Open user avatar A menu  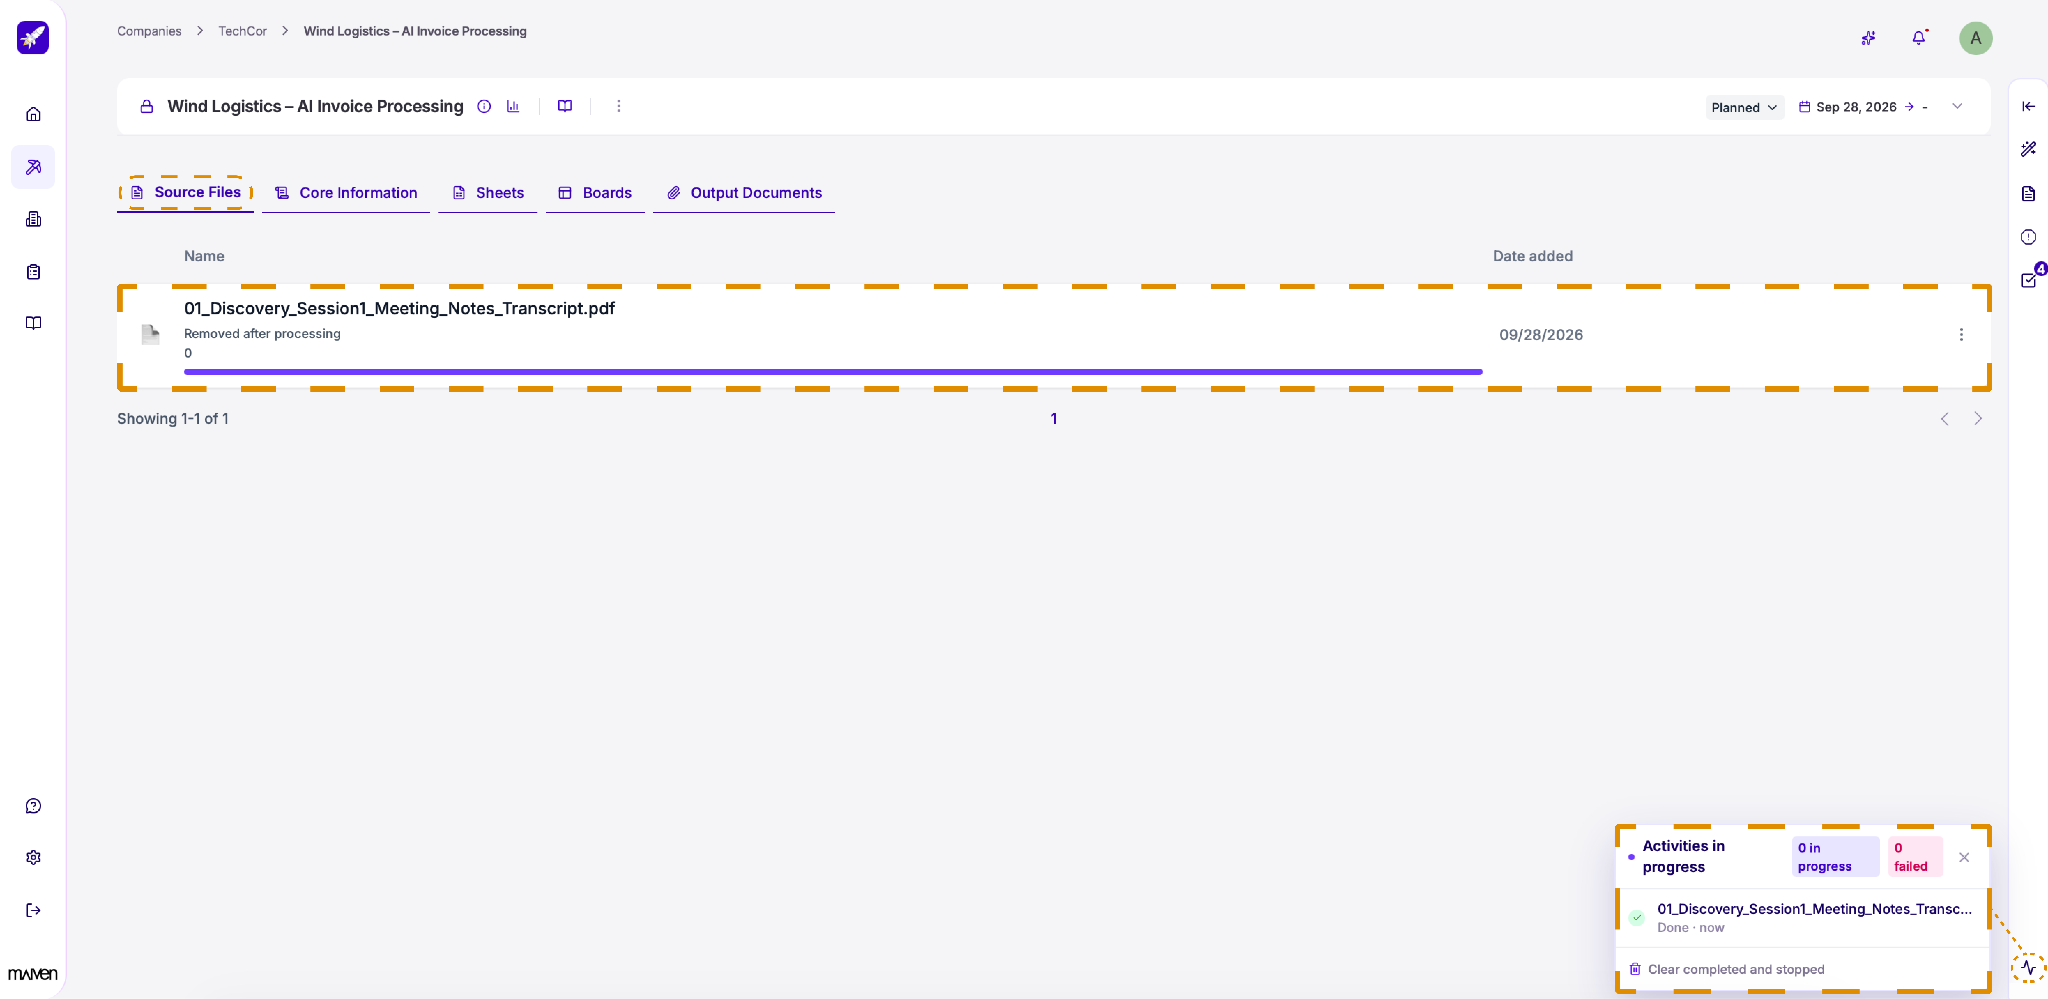(x=1975, y=38)
